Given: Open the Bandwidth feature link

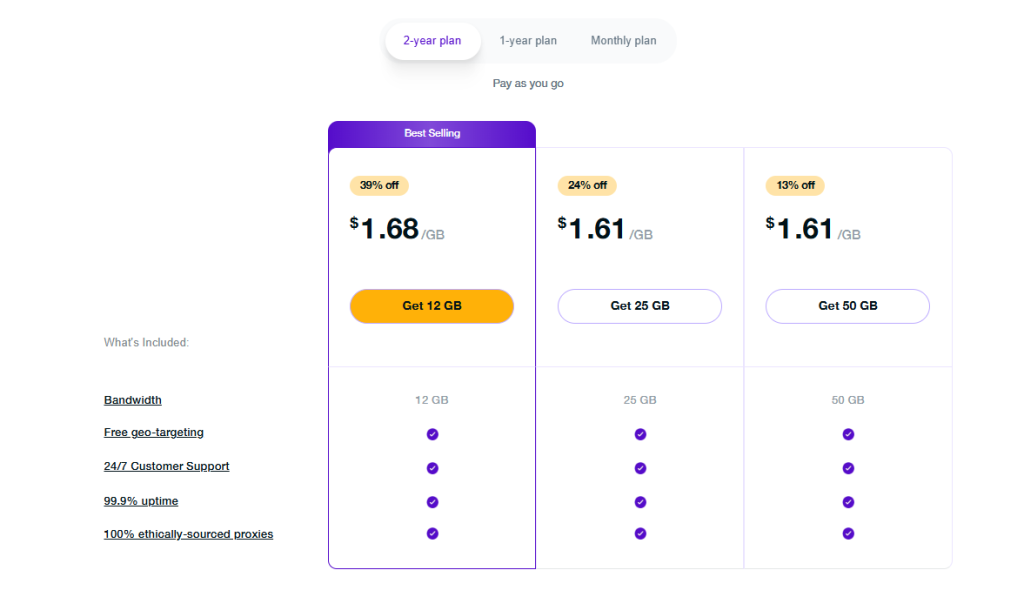Looking at the screenshot, I should [132, 400].
